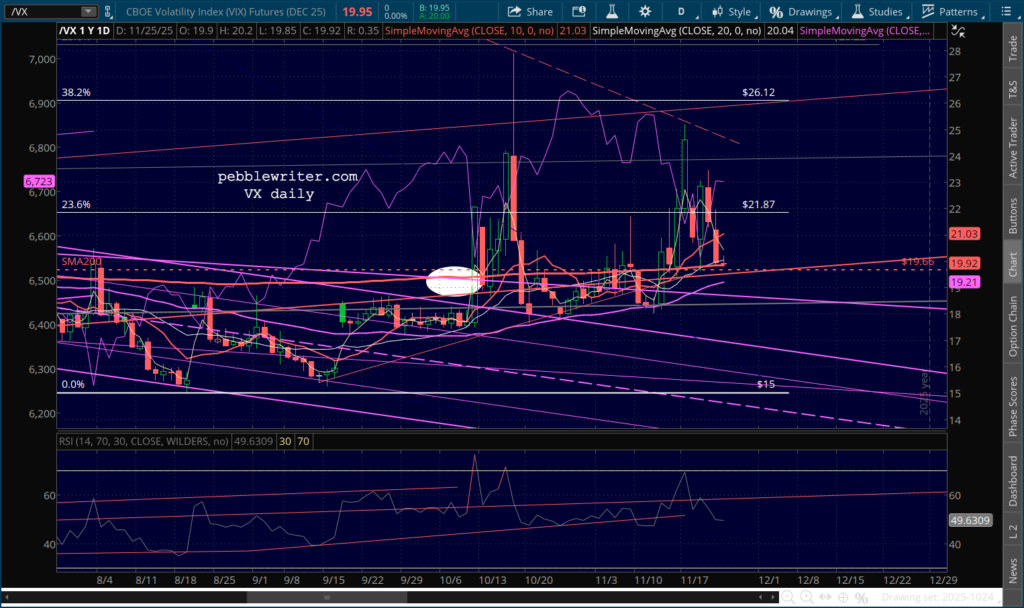
Task: Click the ask A: 20.00 quote
Action: pyautogui.click(x=434, y=16)
